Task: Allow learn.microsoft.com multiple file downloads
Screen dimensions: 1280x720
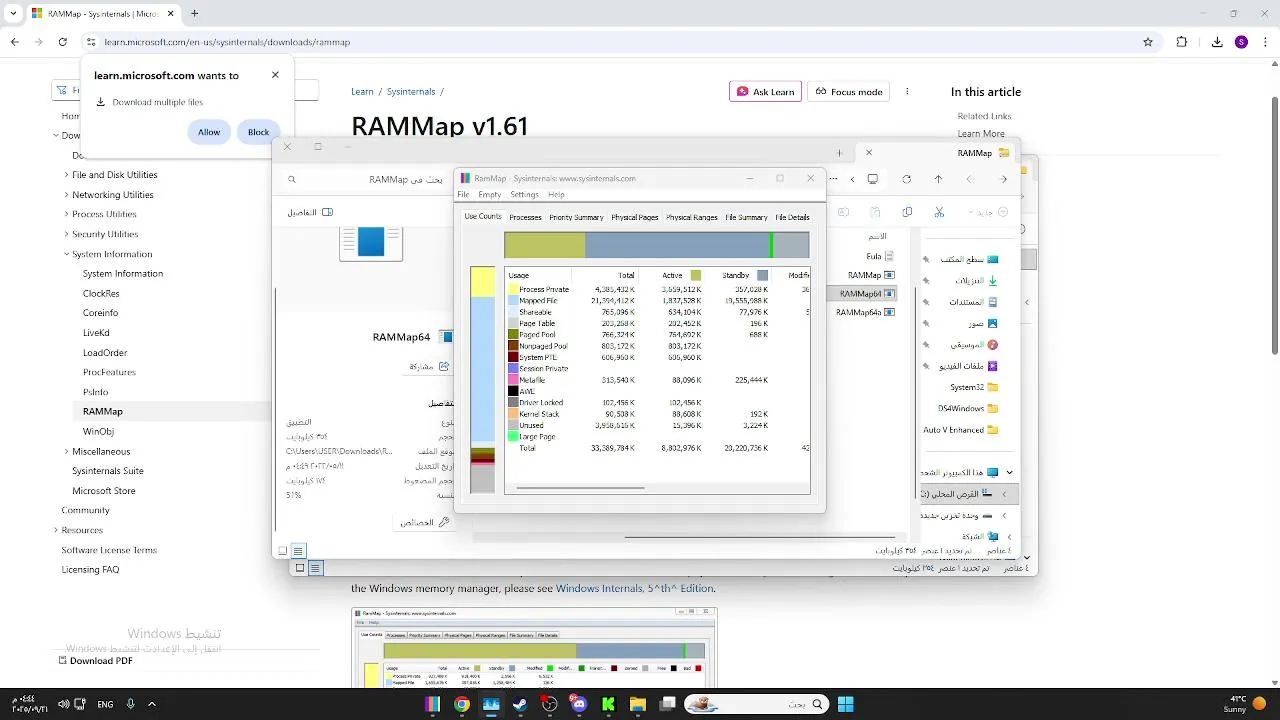Action: click(209, 132)
